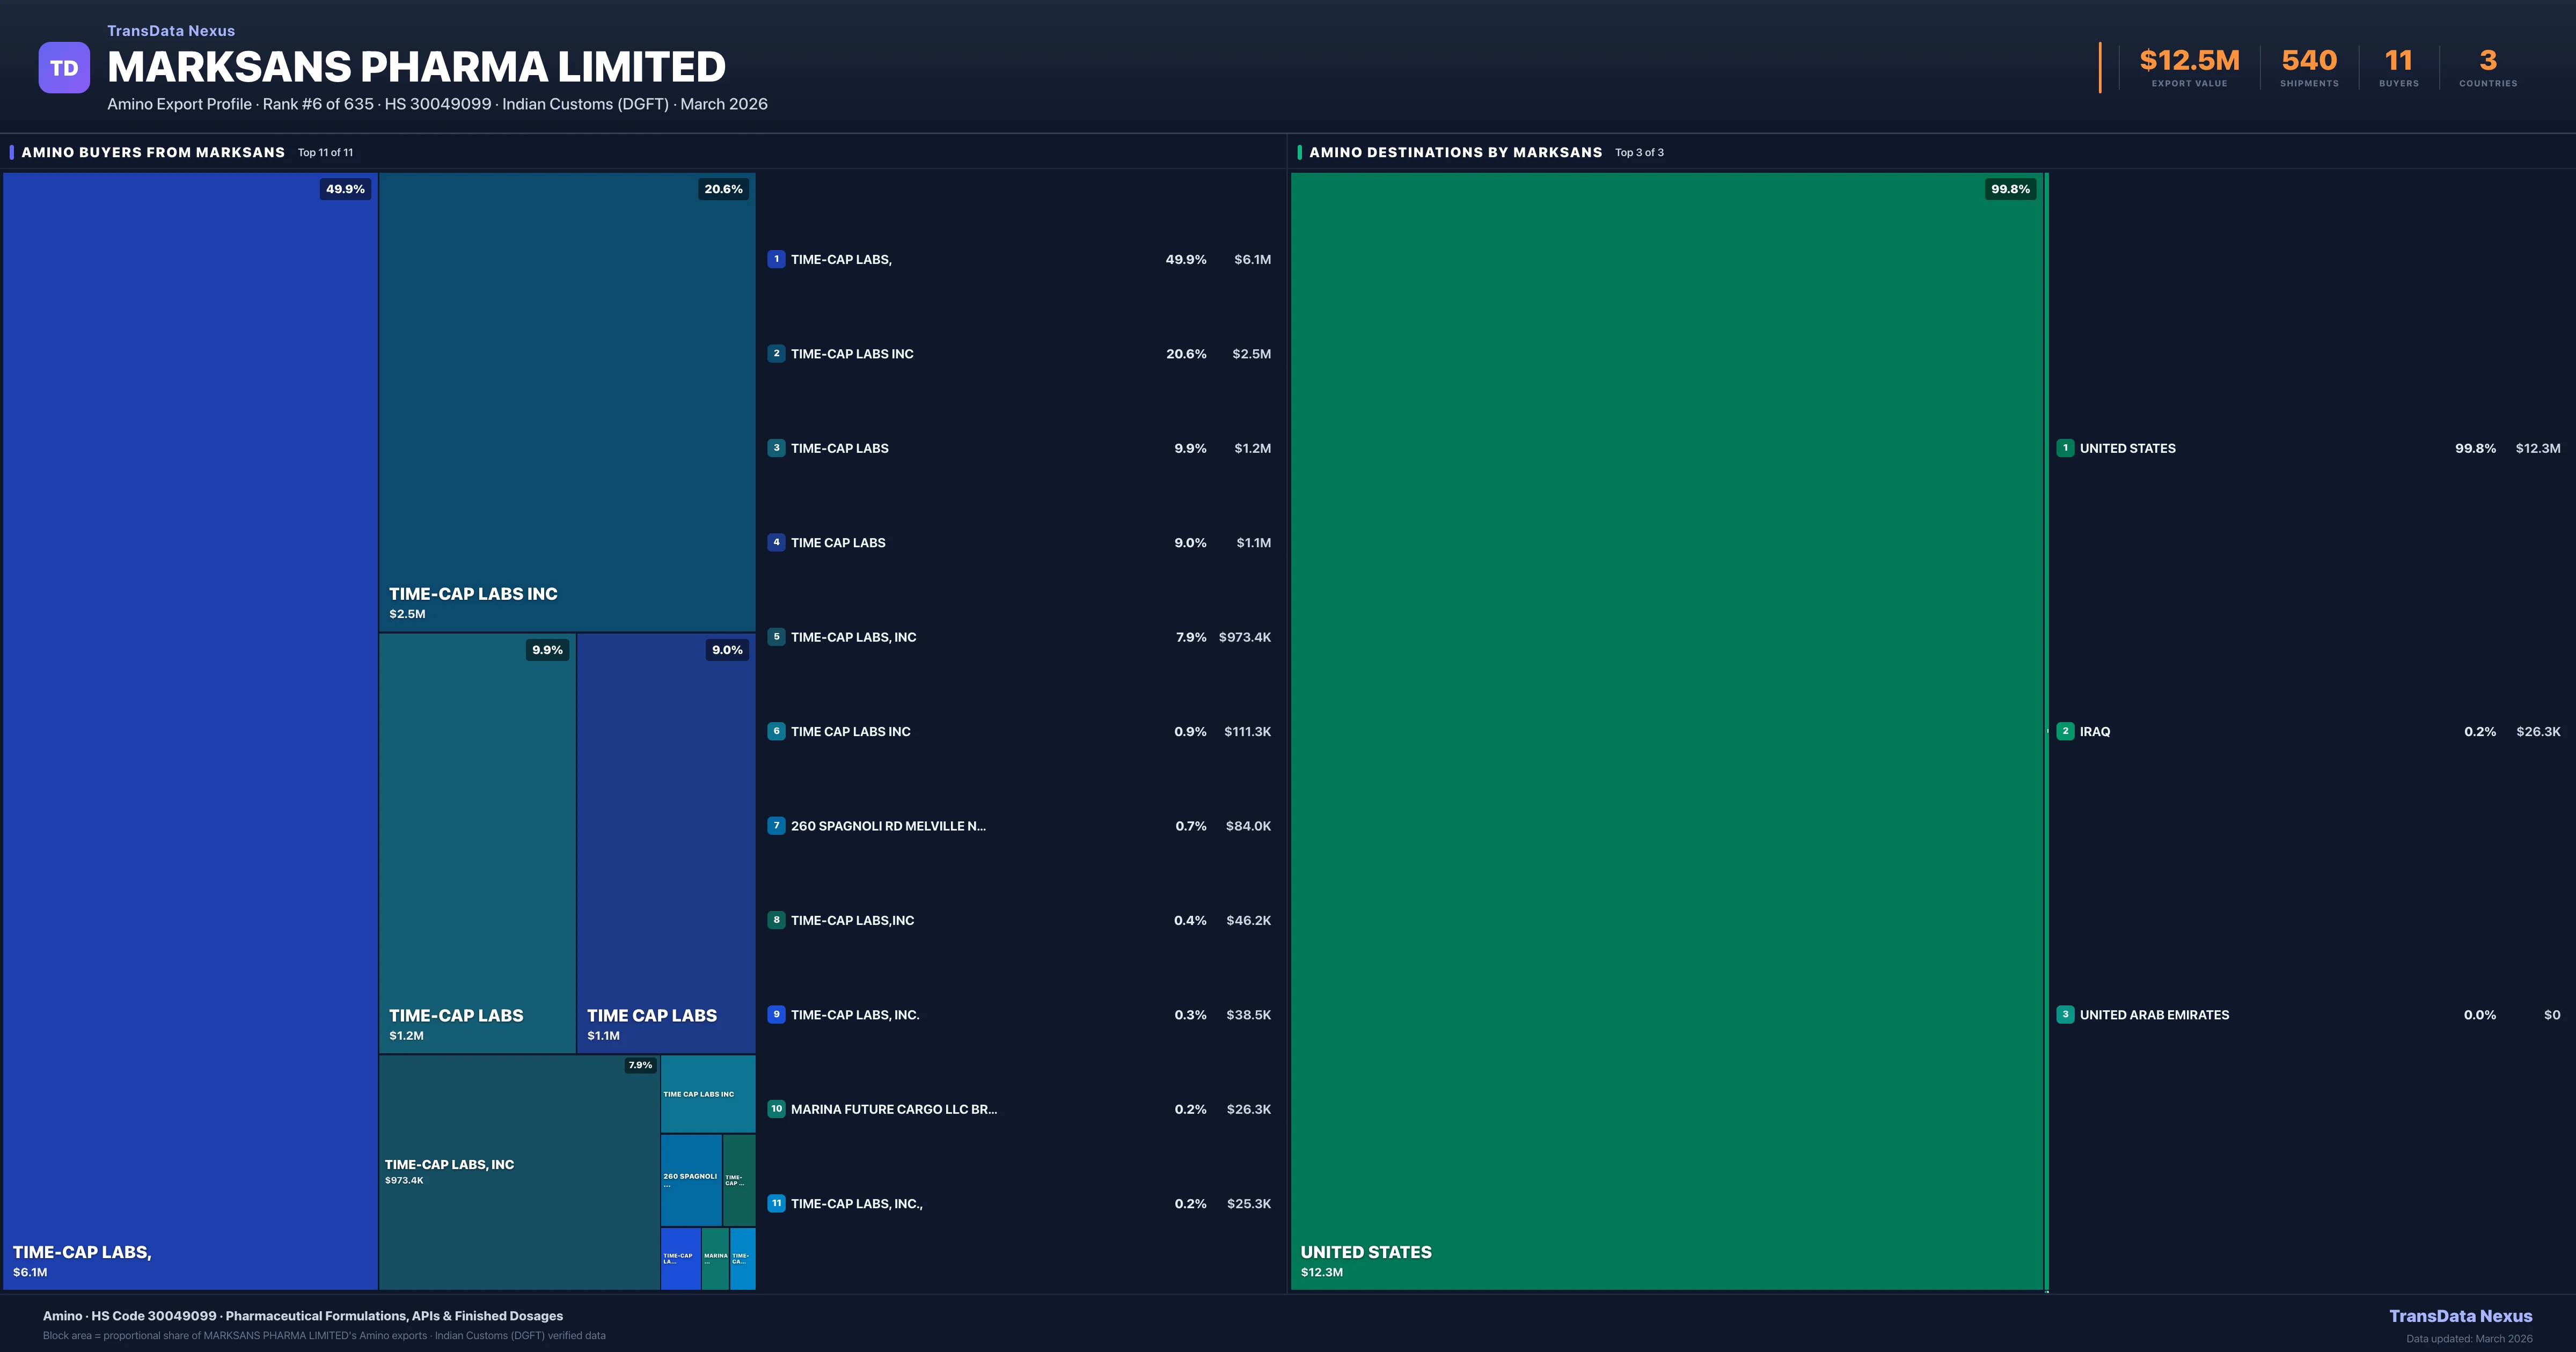This screenshot has height=1352, width=2576.
Task: Click badge 2 beside IRAQ destination
Action: coord(2066,731)
